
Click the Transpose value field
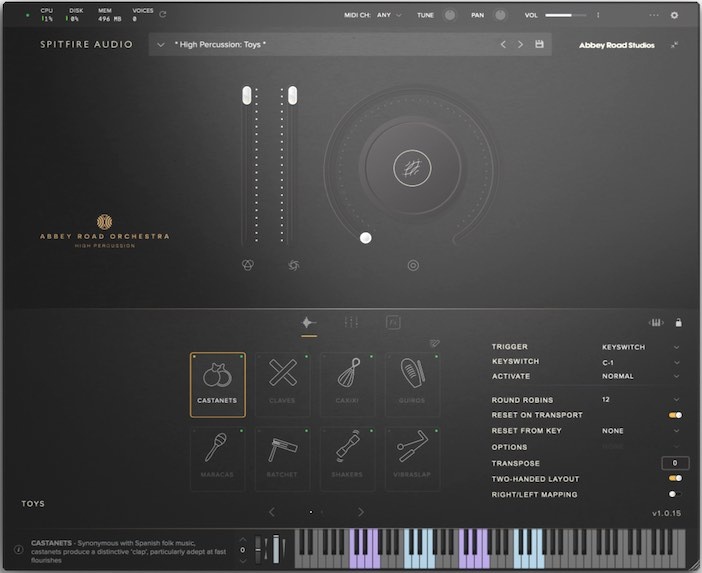(675, 463)
